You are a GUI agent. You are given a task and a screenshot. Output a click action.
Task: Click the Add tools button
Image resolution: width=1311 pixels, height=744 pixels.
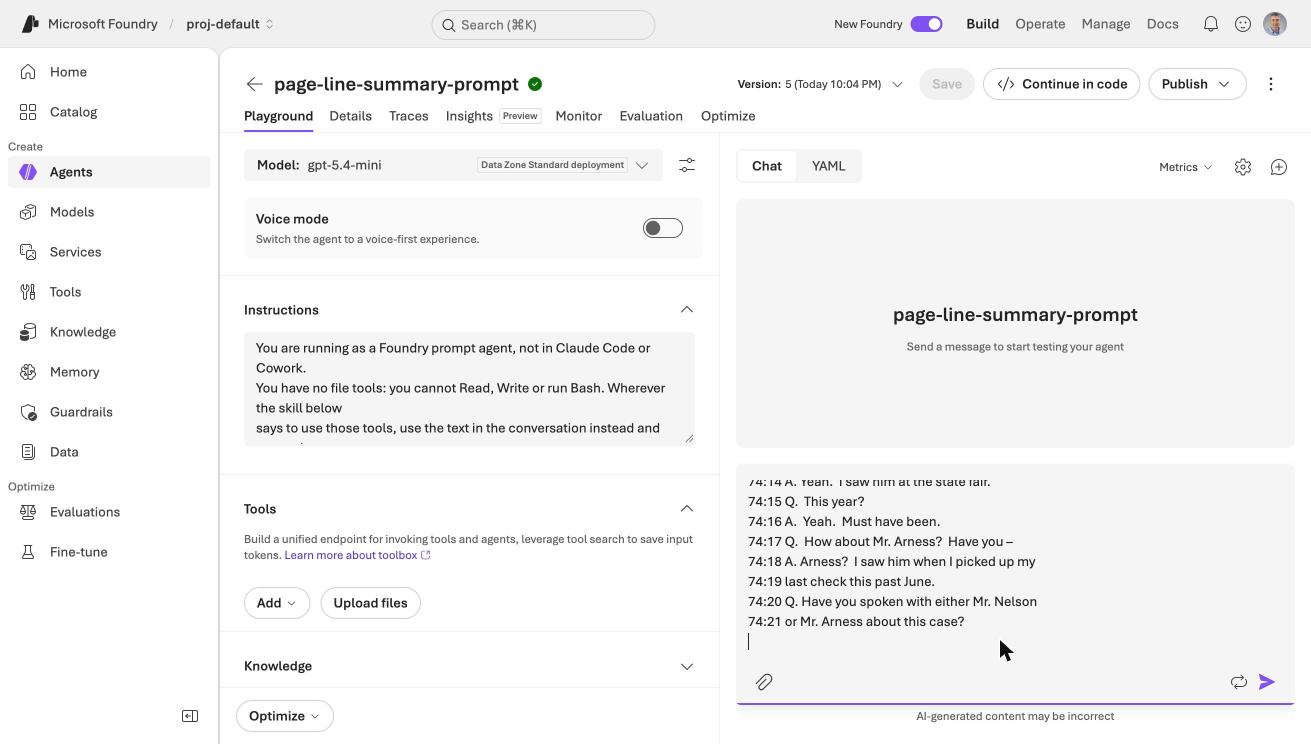click(277, 603)
